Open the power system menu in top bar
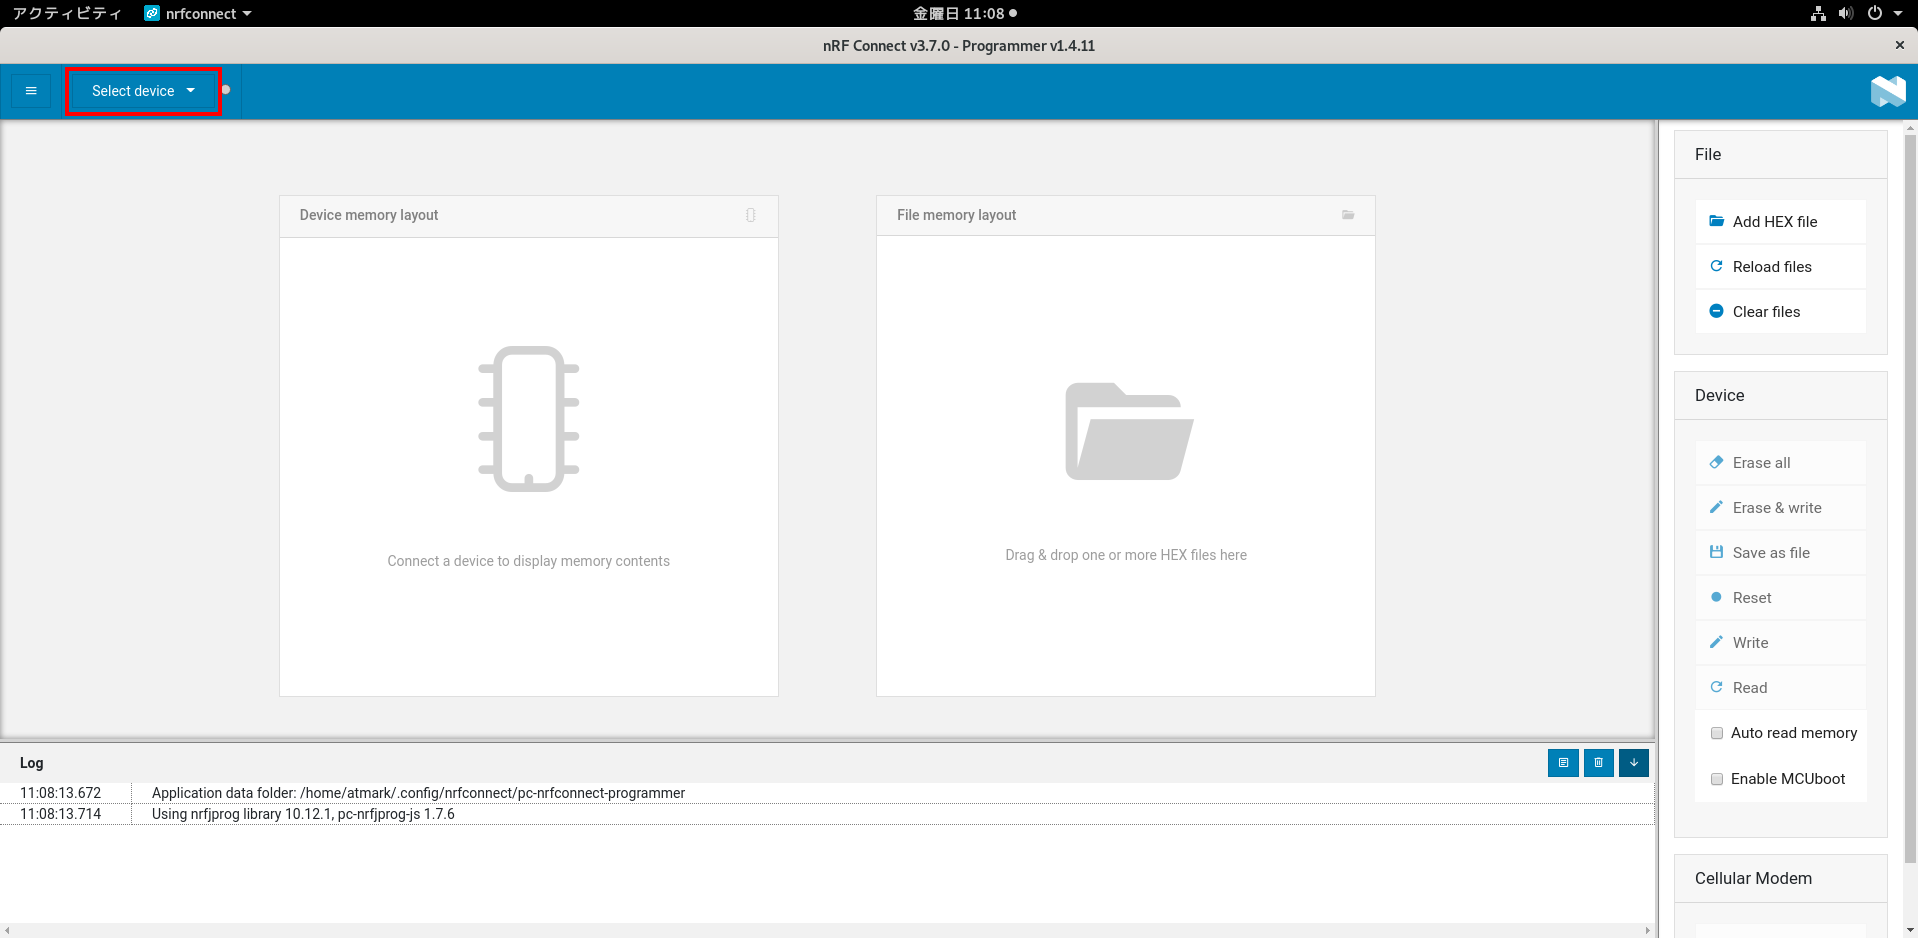 click(1884, 13)
